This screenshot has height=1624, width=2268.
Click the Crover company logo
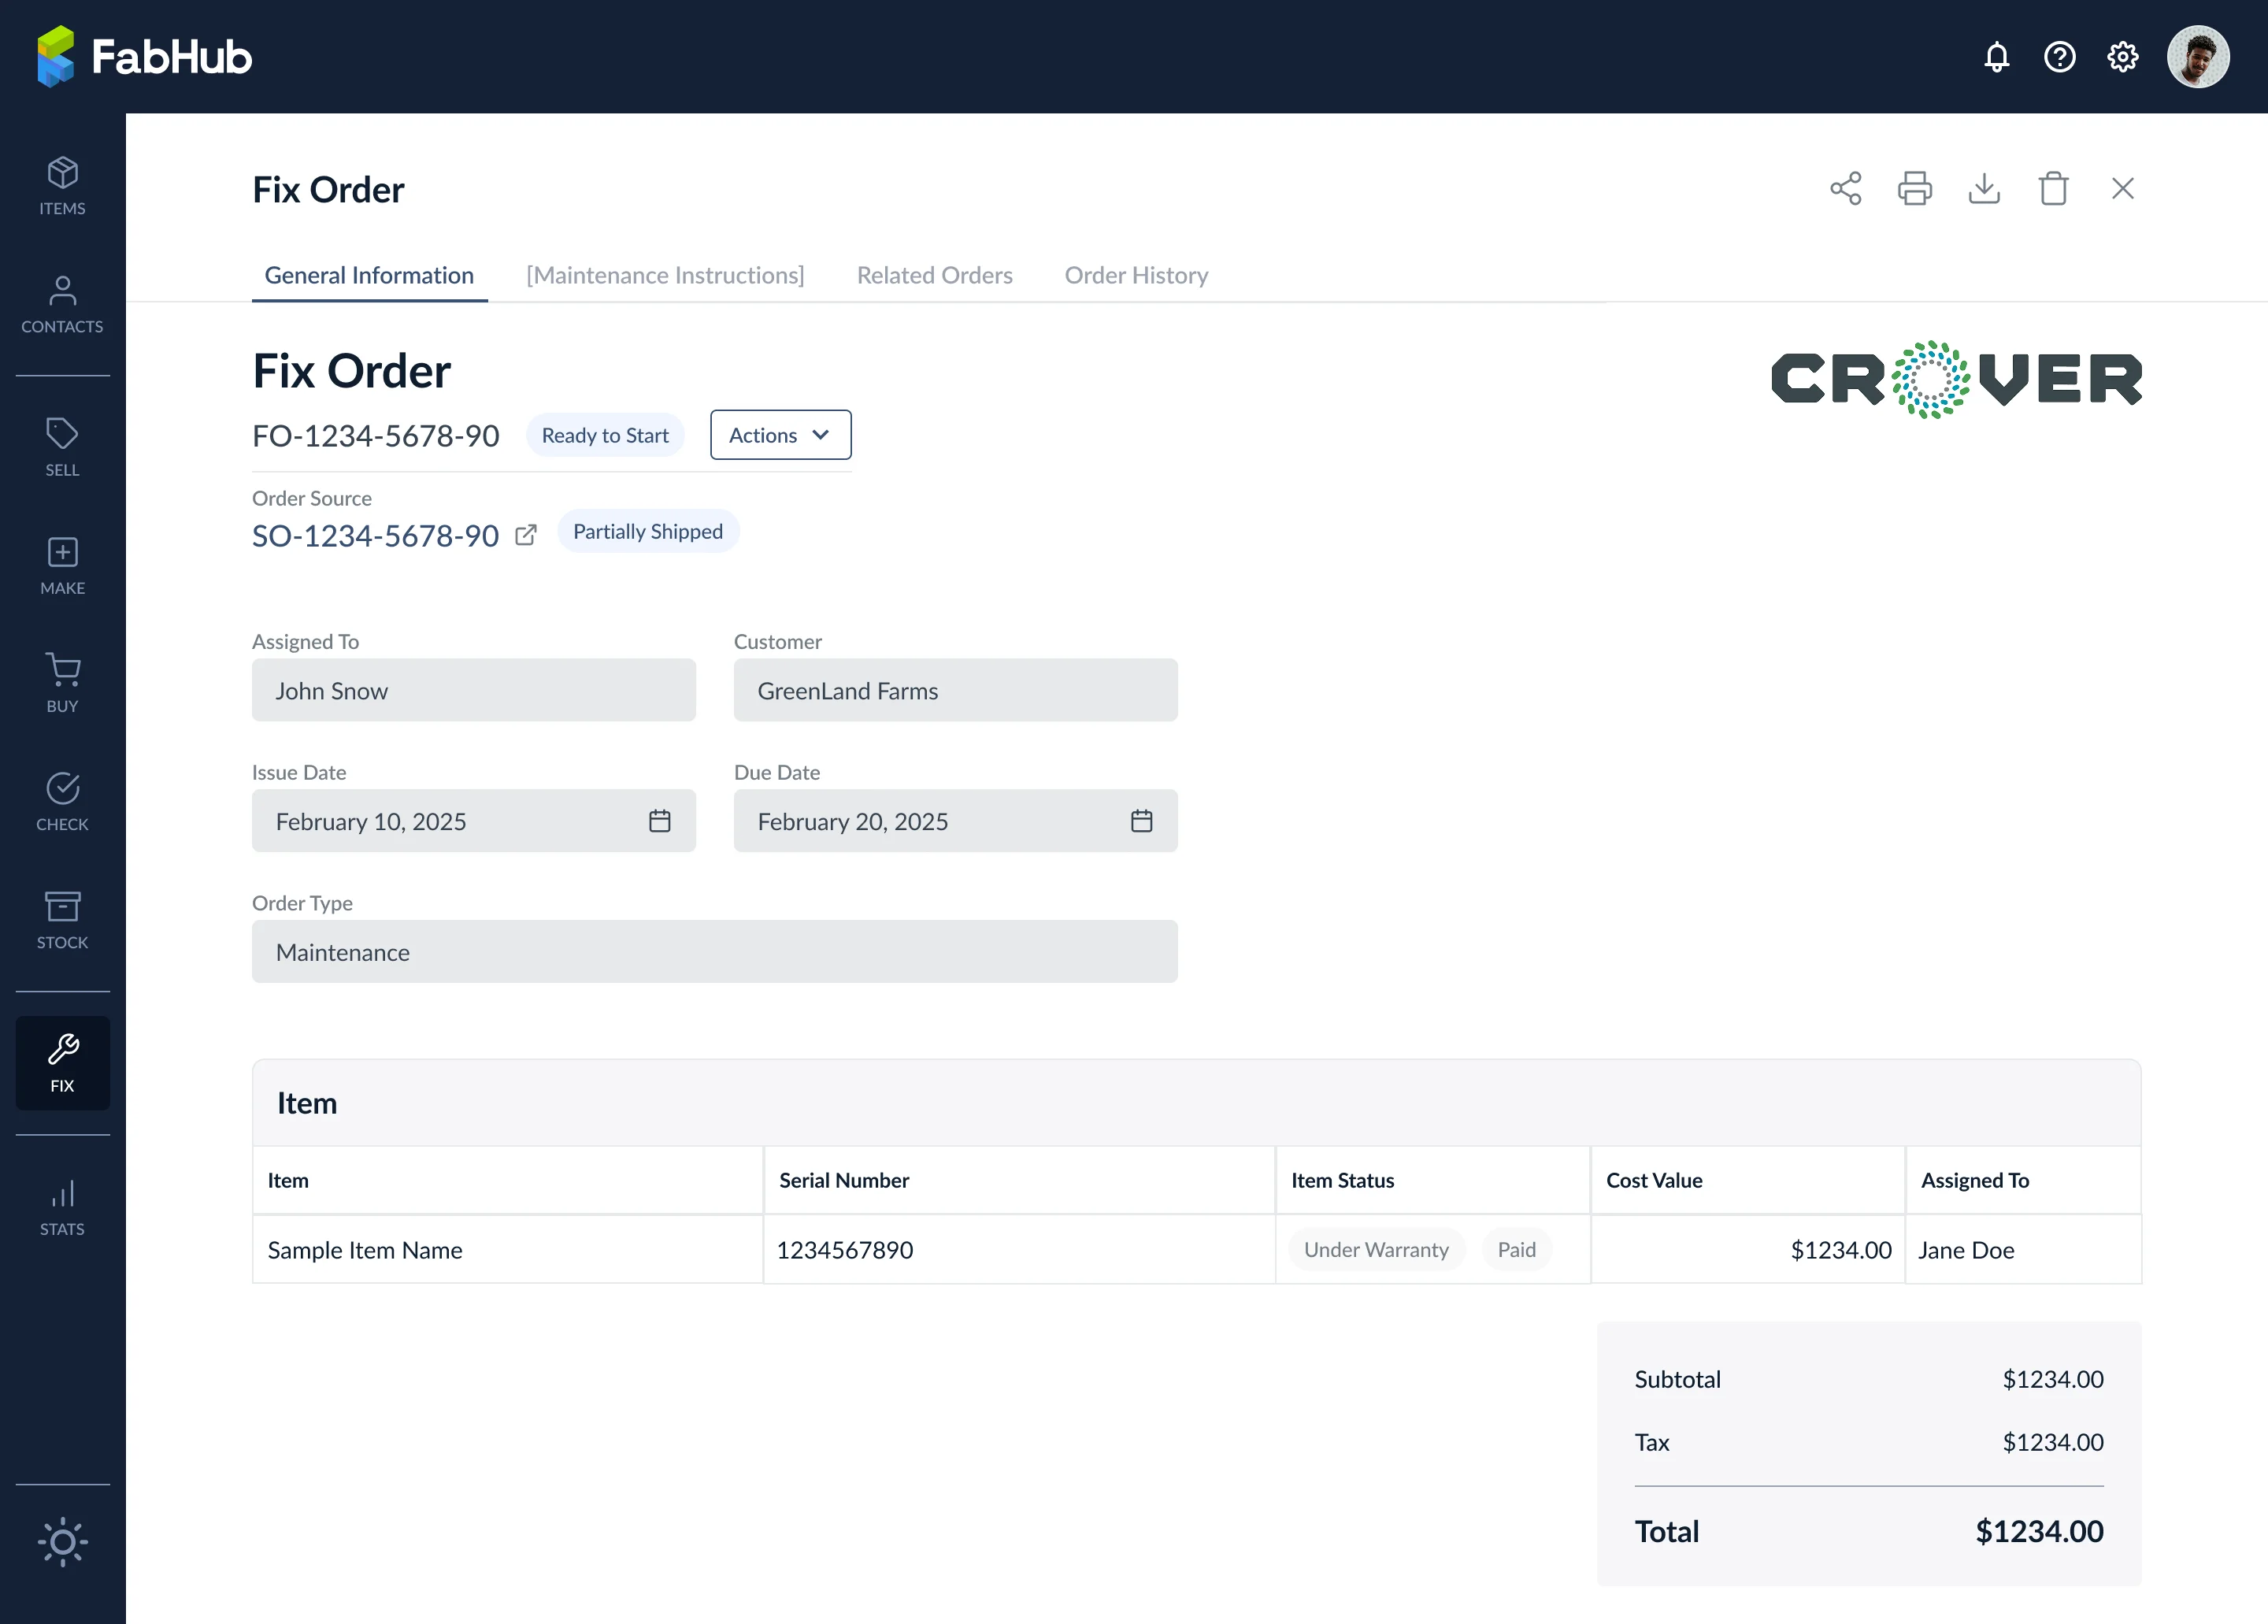tap(1956, 379)
